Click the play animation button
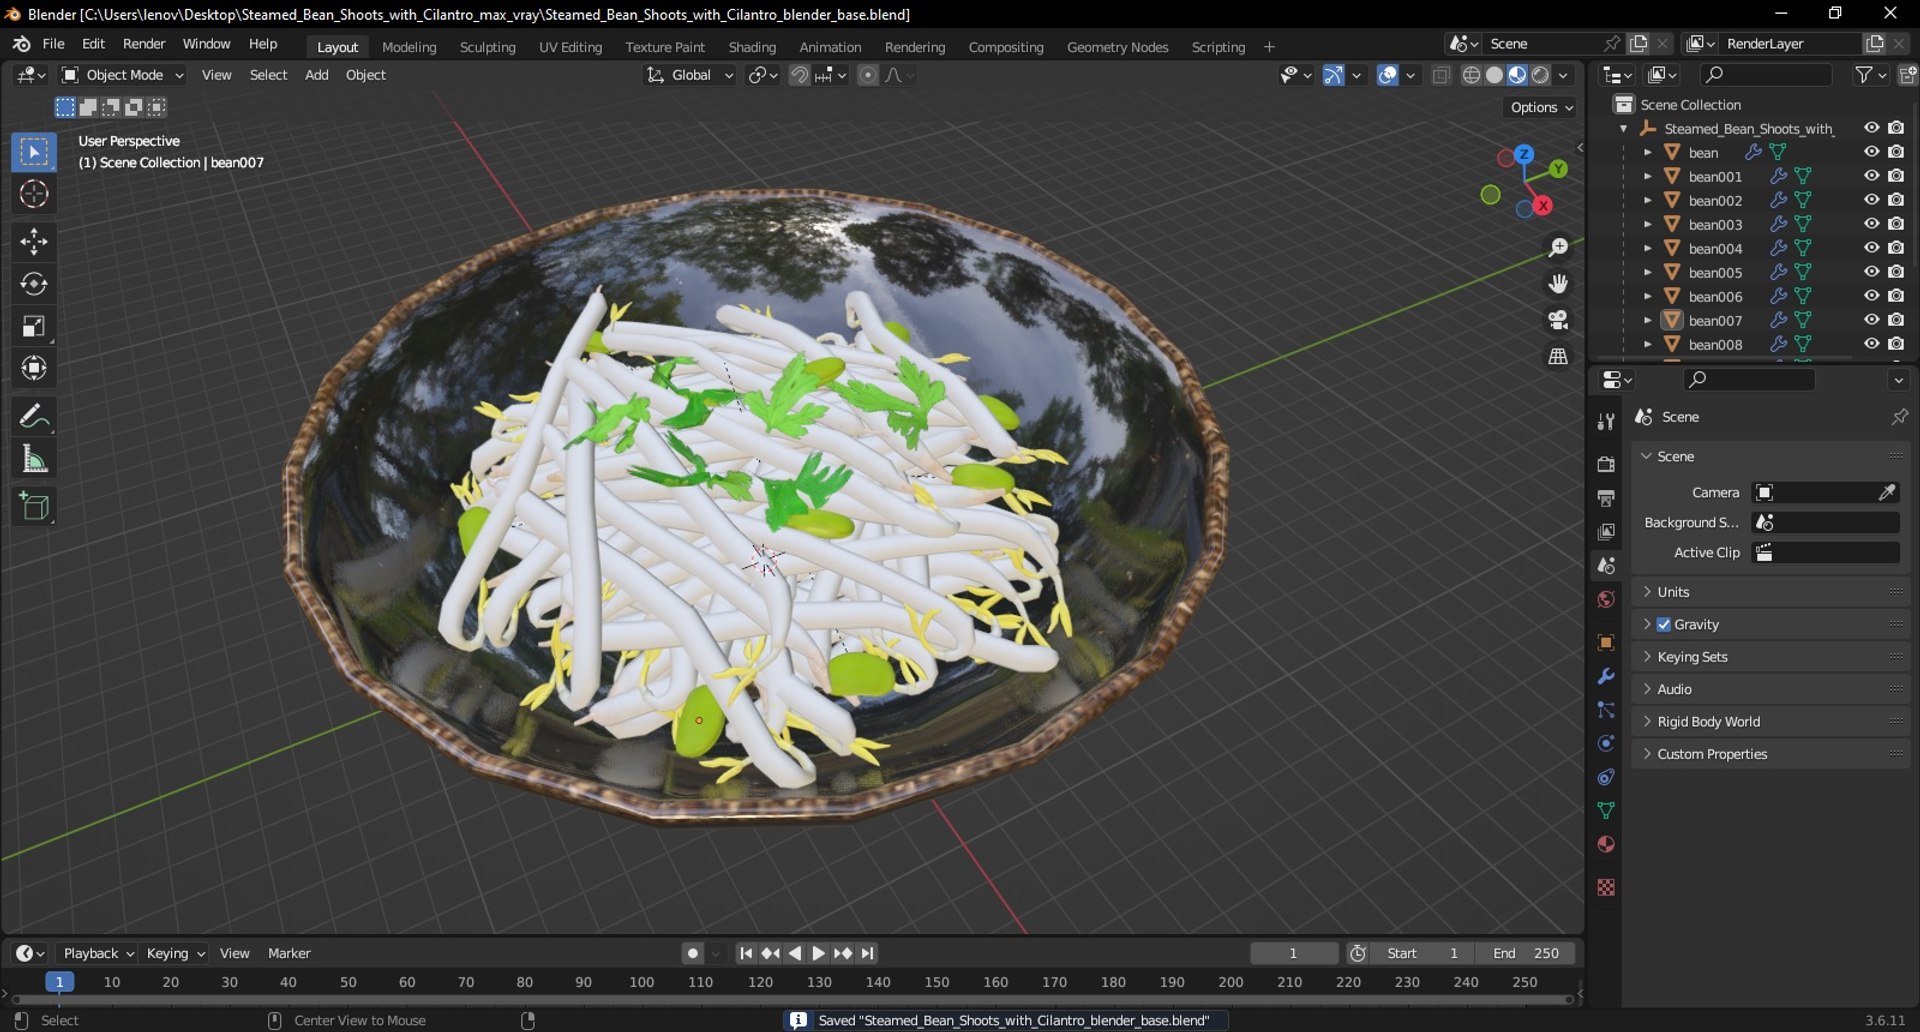Viewport: 1920px width, 1032px height. click(818, 954)
